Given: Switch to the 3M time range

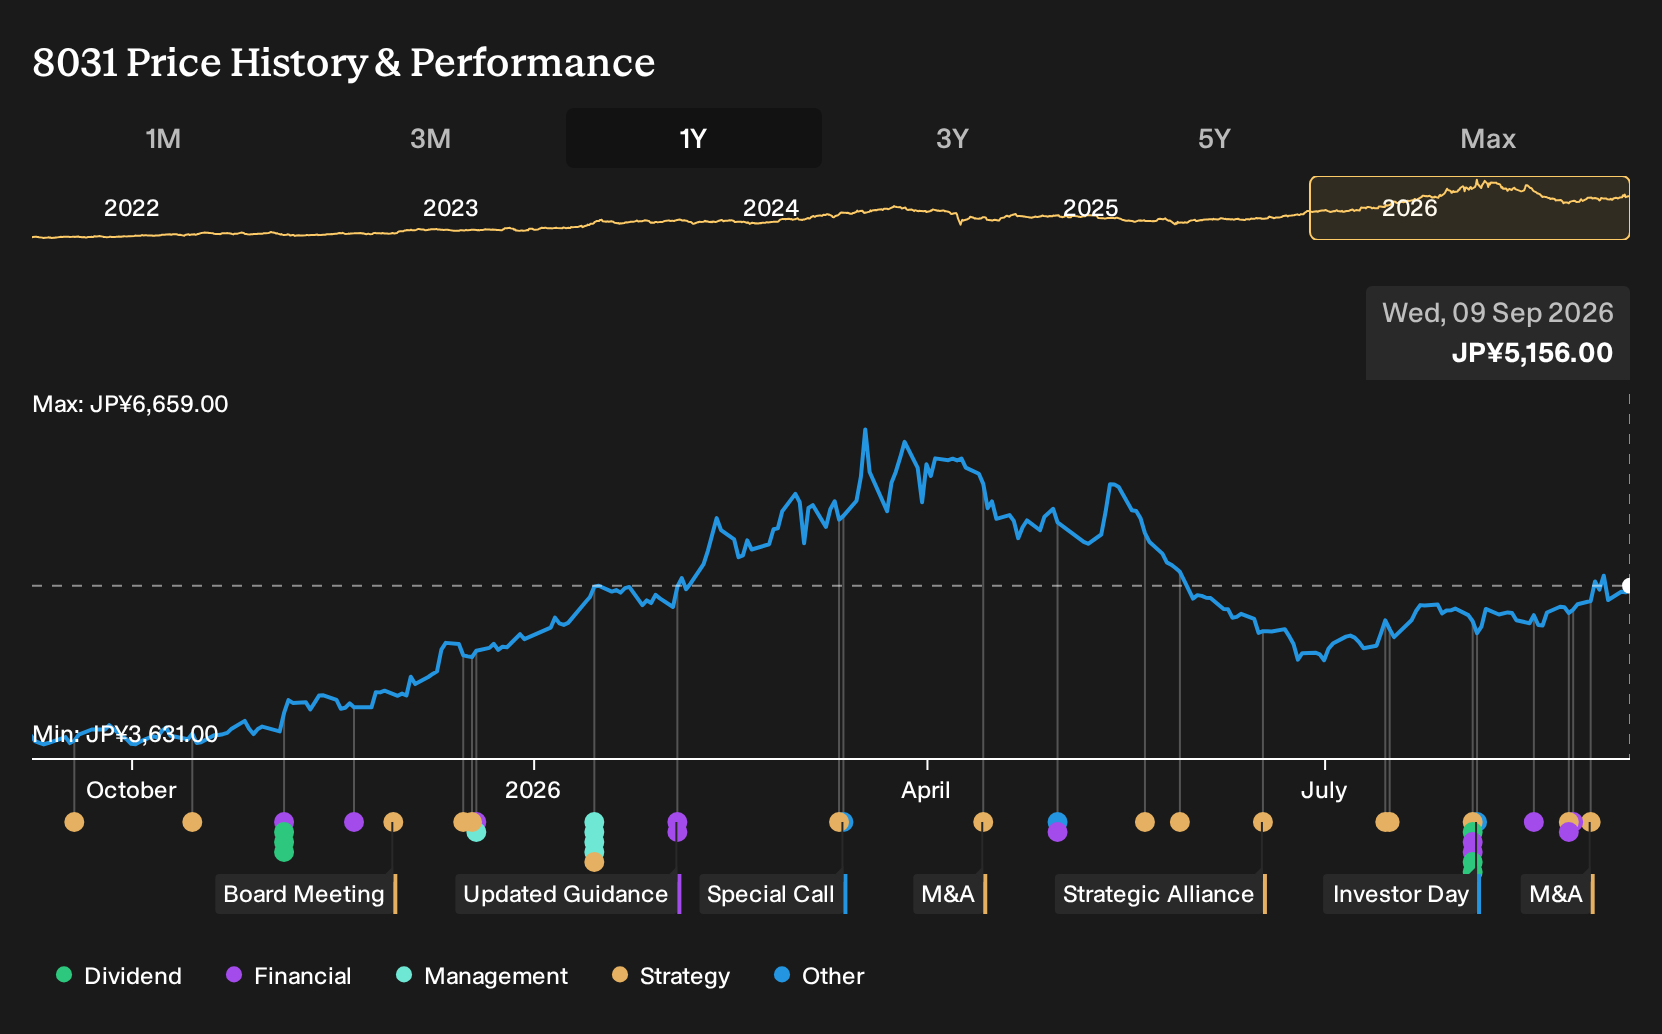Looking at the screenshot, I should click(x=430, y=139).
